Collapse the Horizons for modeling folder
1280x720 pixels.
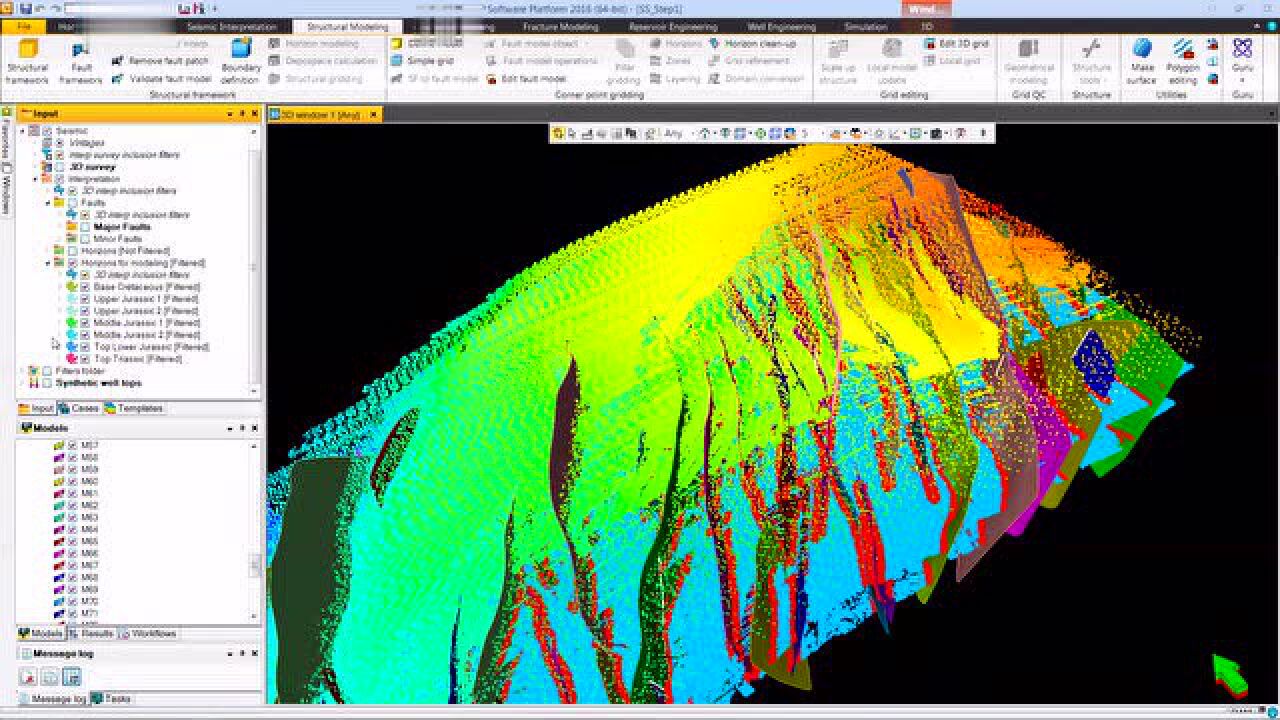point(48,263)
